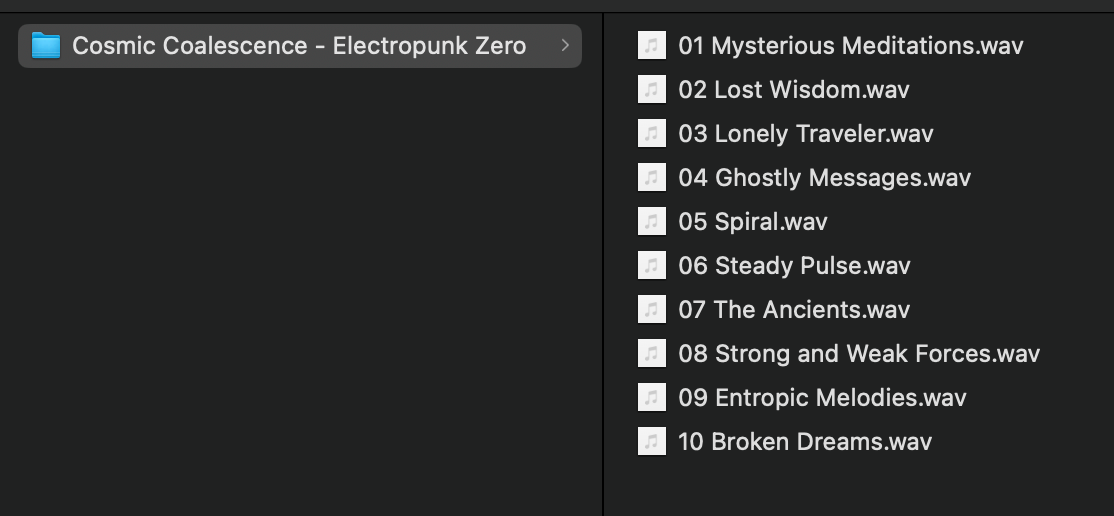
Task: Click the audio icon for 09 Entropic Melodies.wav
Action: pyautogui.click(x=651, y=398)
